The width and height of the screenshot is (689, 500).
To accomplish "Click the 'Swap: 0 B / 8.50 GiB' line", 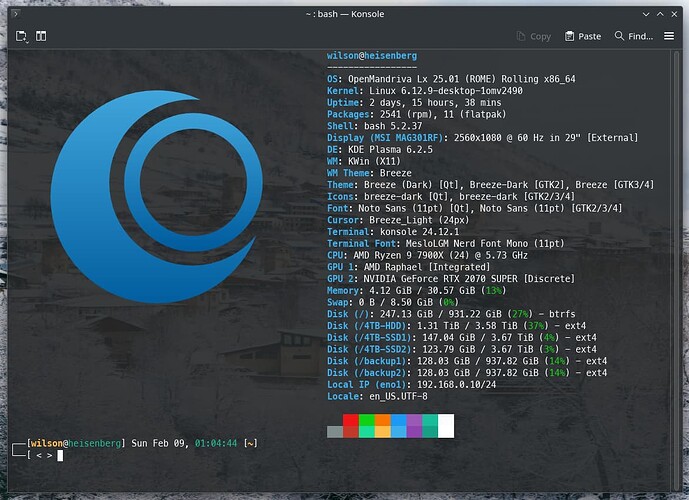I will (393, 302).
